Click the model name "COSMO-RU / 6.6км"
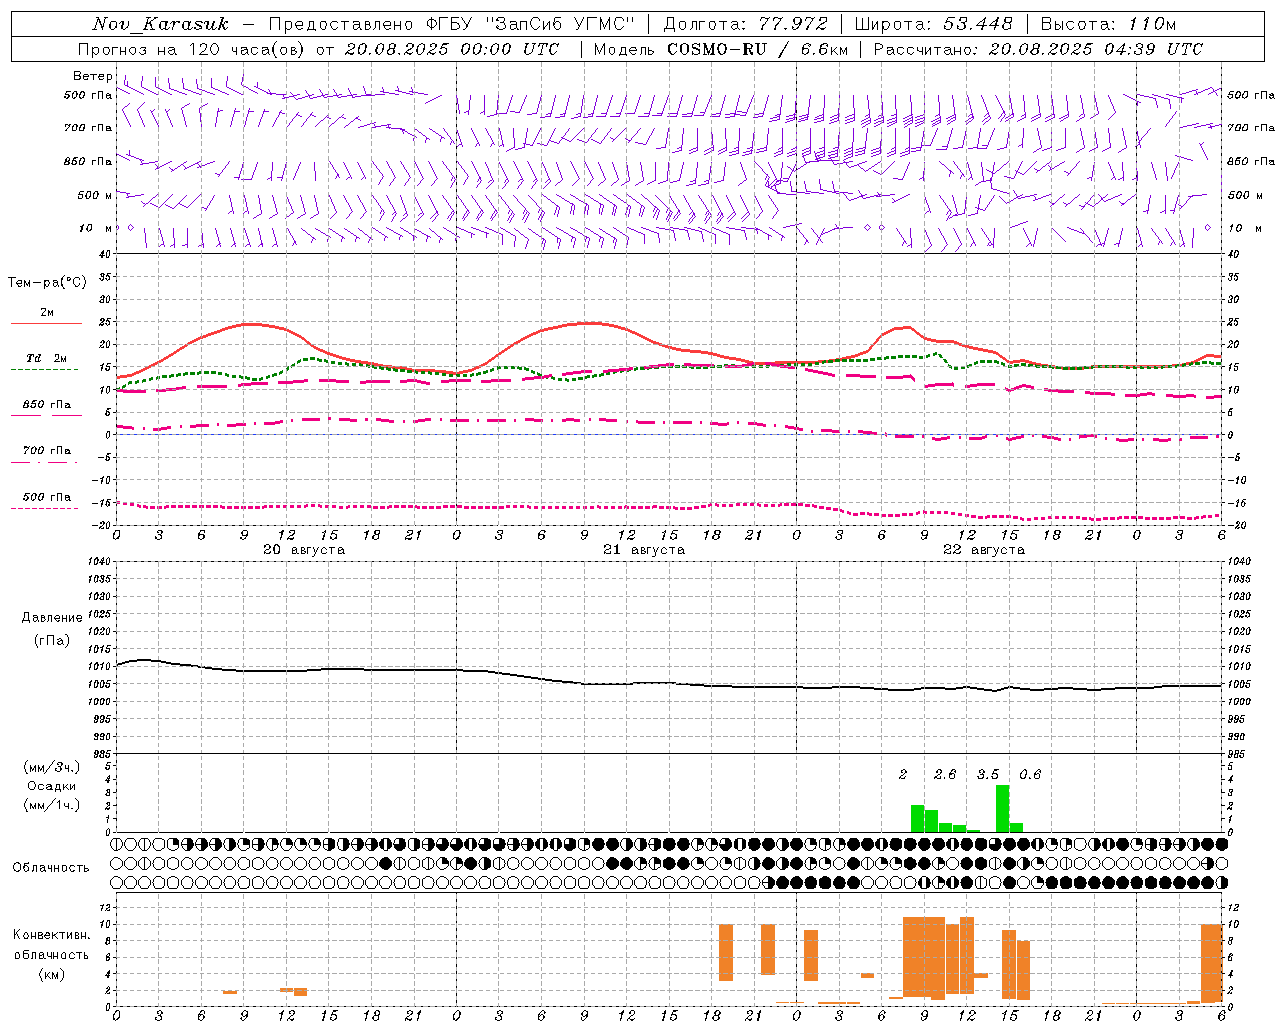The height and width of the screenshot is (1024, 1280). click(758, 49)
